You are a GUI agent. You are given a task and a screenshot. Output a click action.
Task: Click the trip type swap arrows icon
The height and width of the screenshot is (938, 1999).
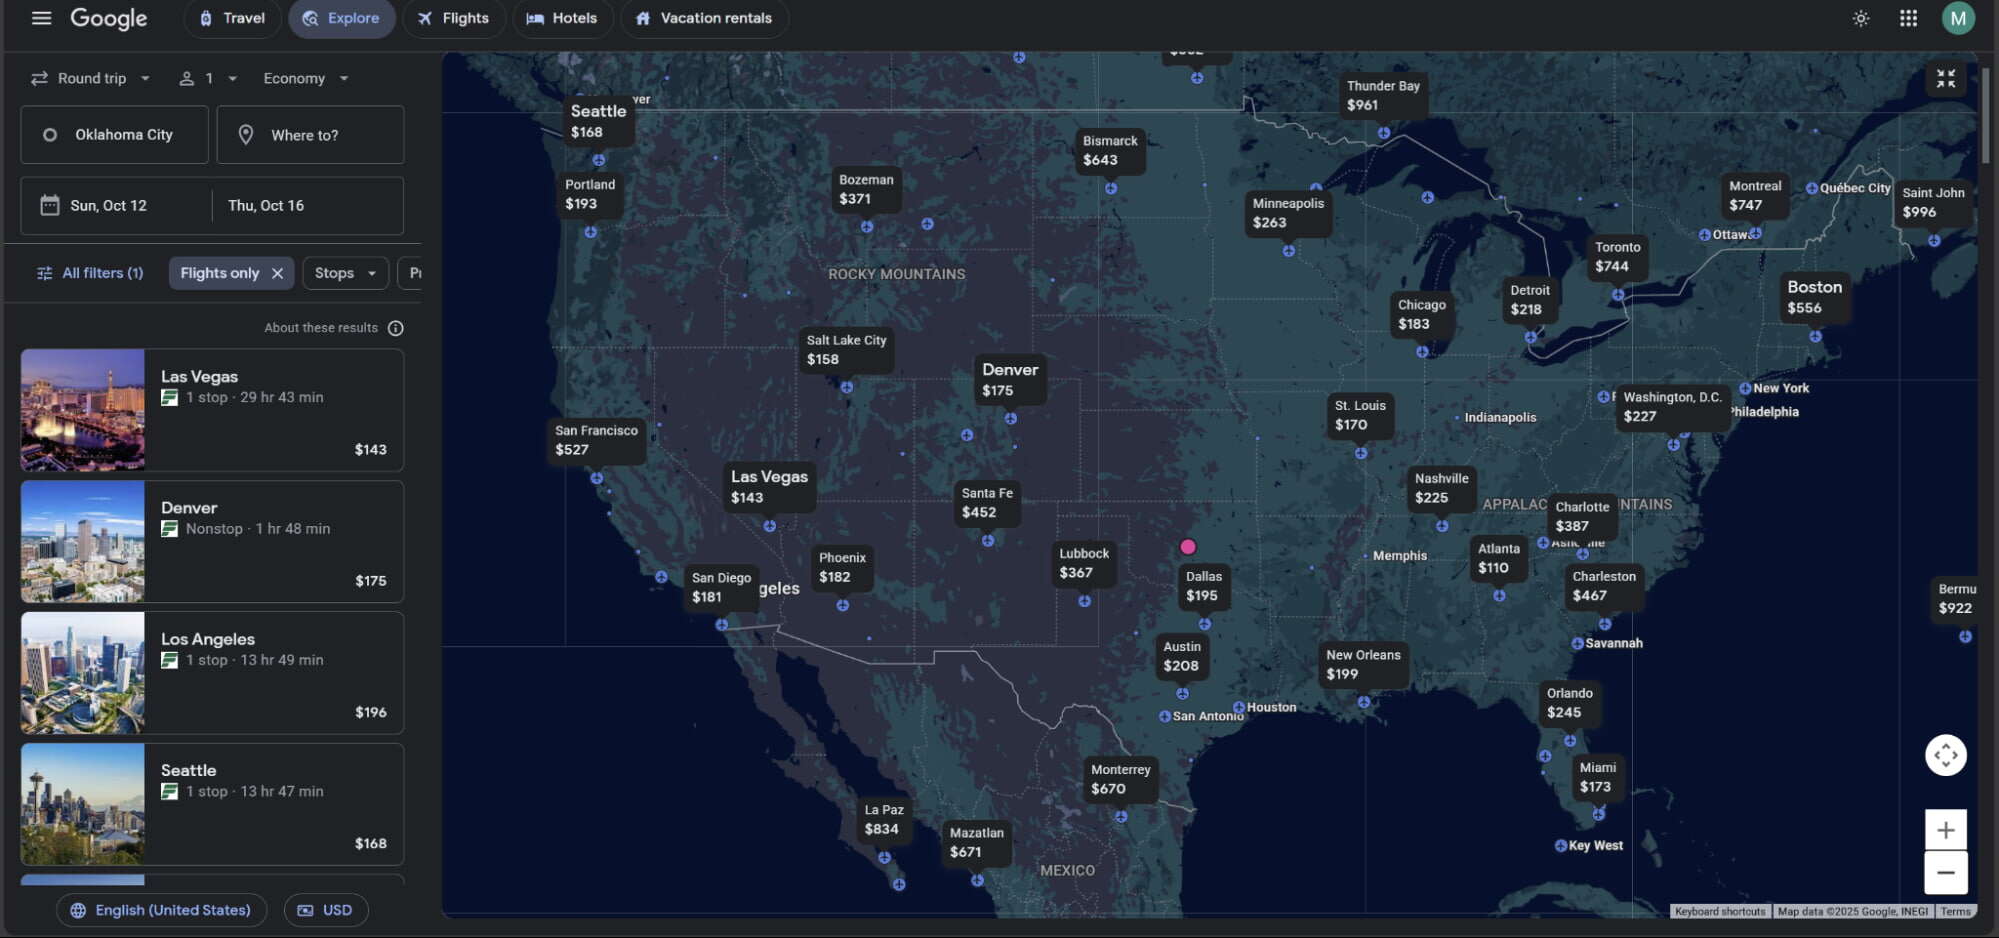[x=38, y=77]
